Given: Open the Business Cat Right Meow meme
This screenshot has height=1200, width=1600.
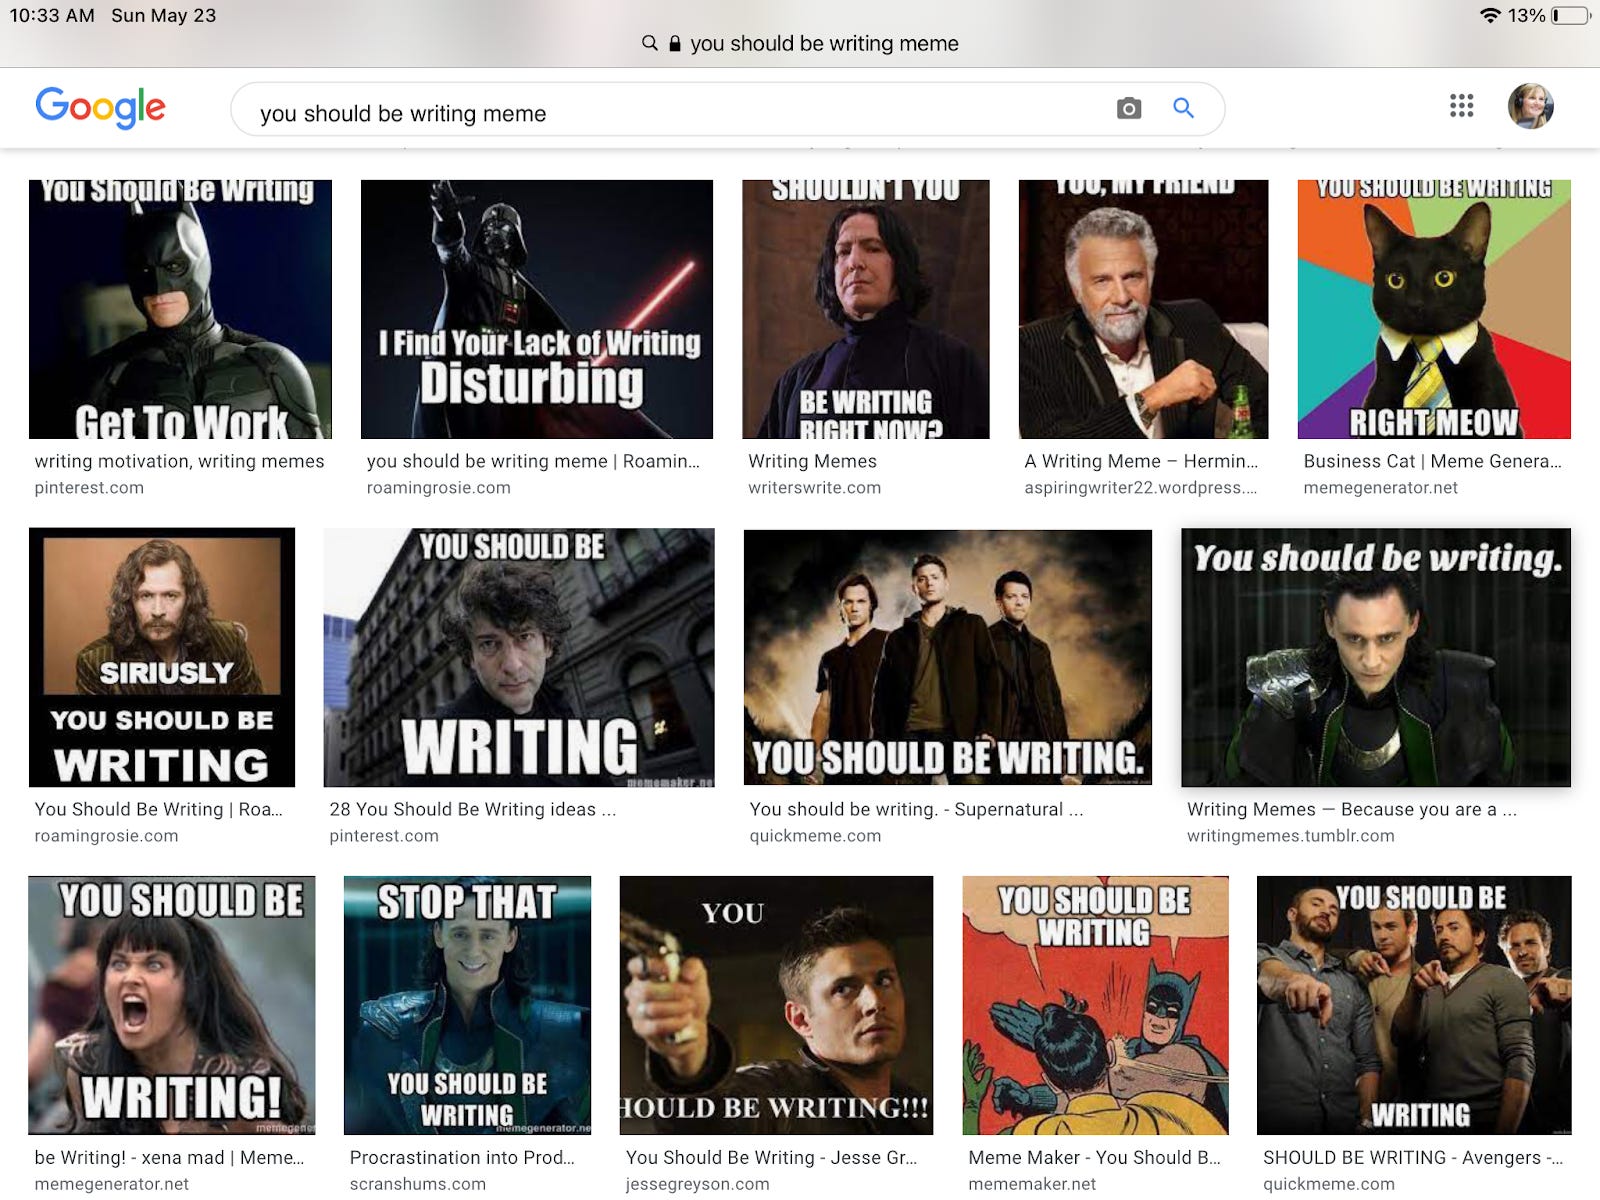Looking at the screenshot, I should pyautogui.click(x=1434, y=309).
